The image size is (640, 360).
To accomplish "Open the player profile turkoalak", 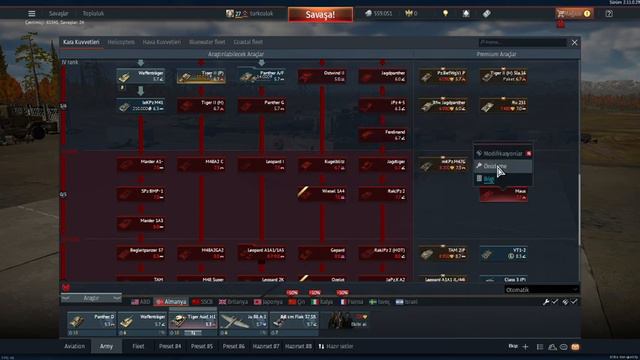I will tap(249, 13).
